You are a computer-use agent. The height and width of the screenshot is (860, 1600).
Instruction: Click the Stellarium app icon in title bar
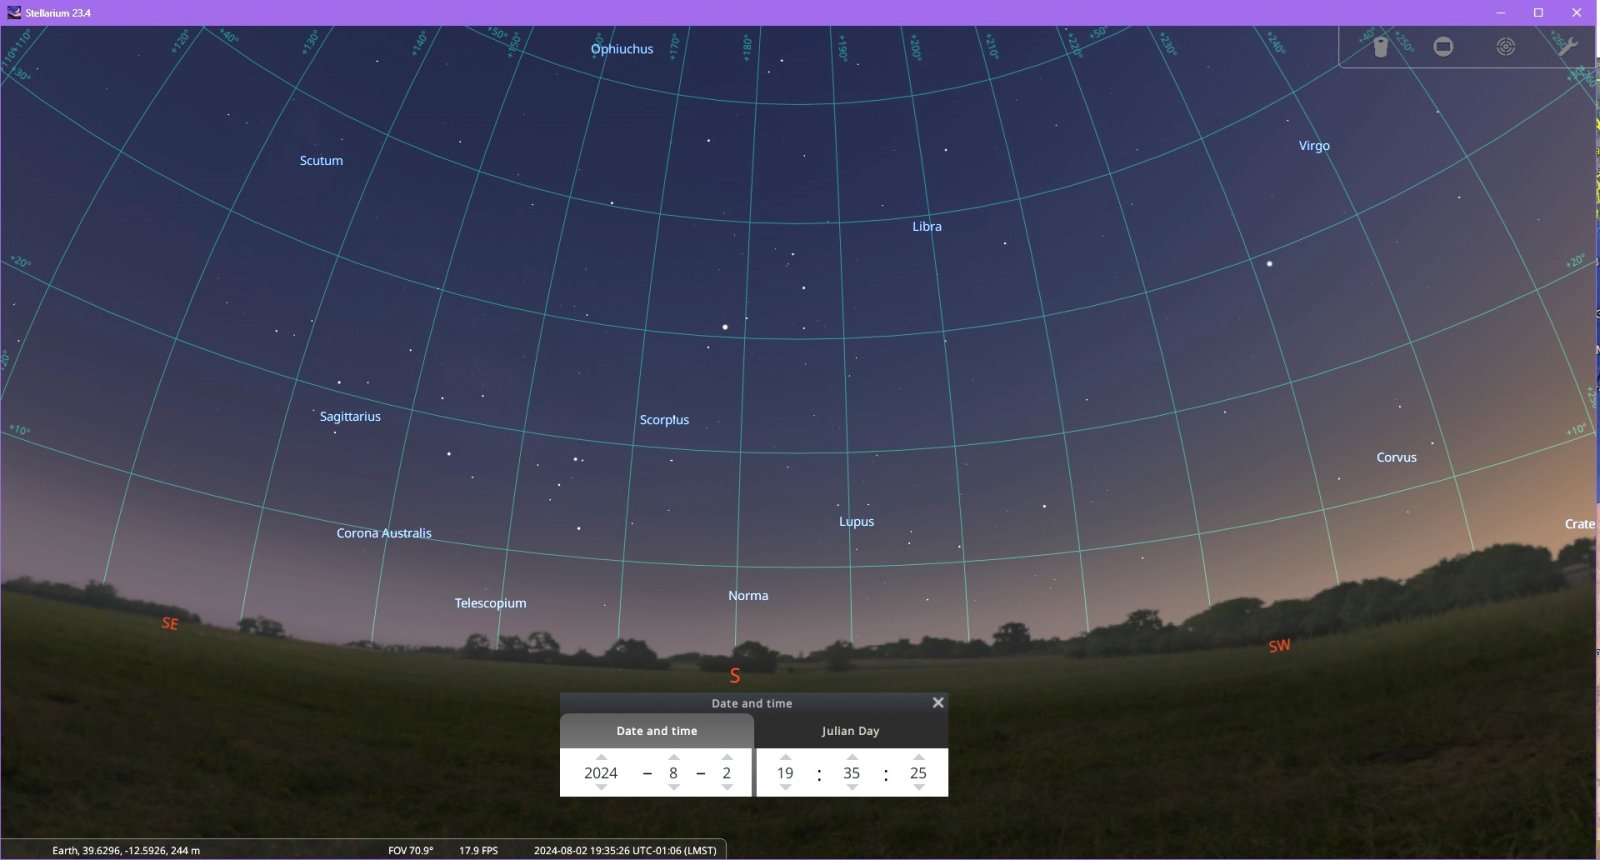pos(14,13)
